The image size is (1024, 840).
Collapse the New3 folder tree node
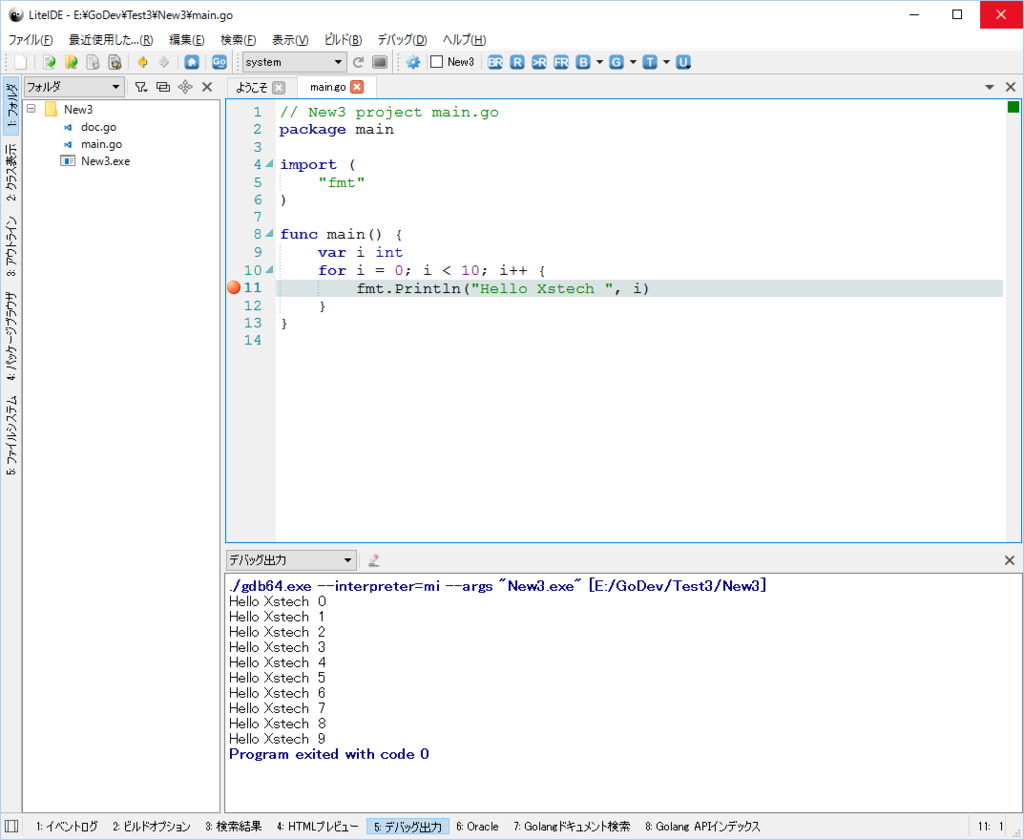pyautogui.click(x=32, y=109)
